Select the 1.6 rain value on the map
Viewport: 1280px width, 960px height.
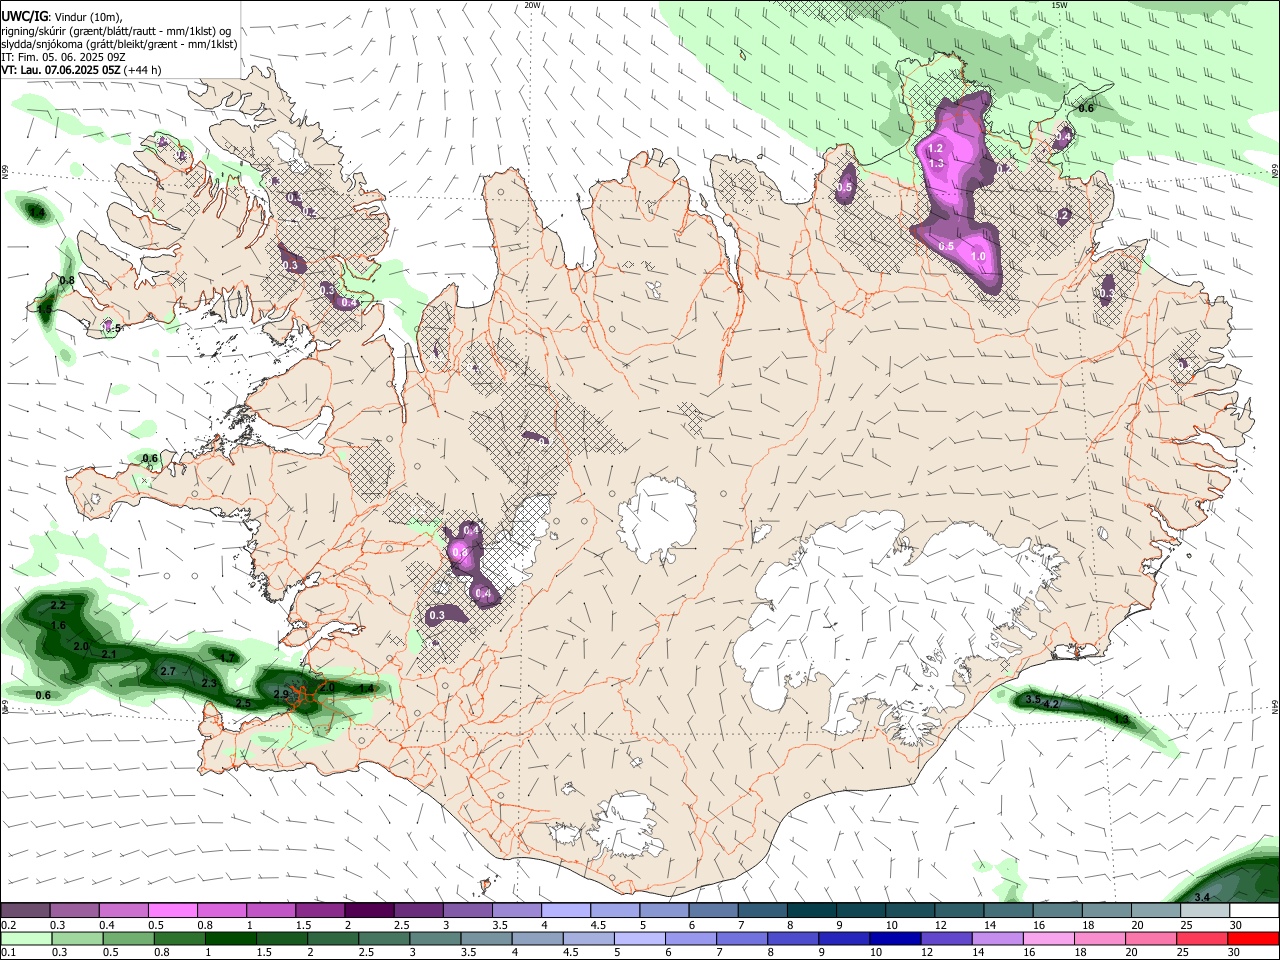pos(58,625)
